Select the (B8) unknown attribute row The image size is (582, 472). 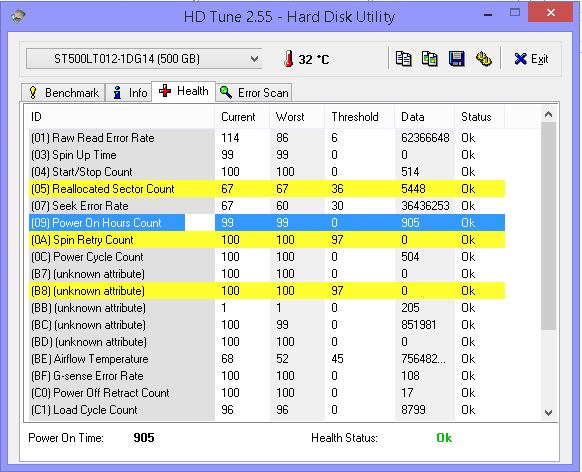(267, 291)
